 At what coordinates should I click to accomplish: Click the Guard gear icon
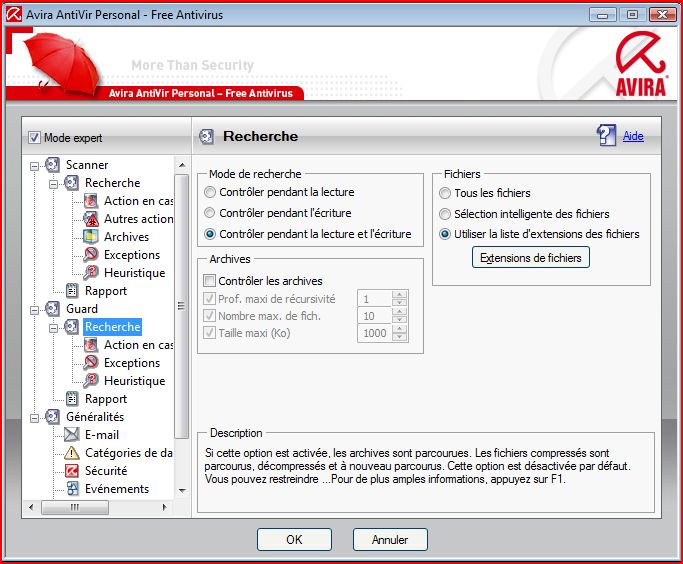52,309
